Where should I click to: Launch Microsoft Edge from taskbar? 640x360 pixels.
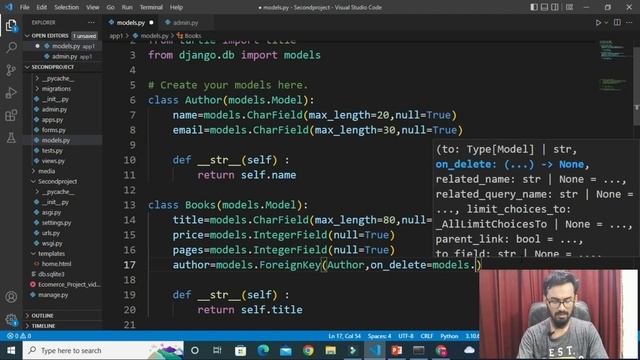[x=263, y=351]
